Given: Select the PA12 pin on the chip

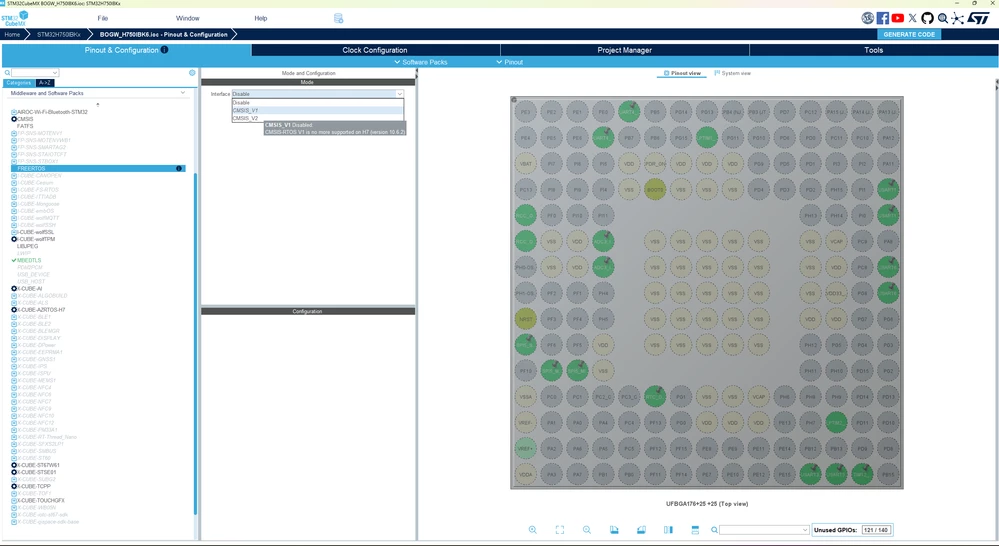Looking at the screenshot, I should tap(888, 138).
